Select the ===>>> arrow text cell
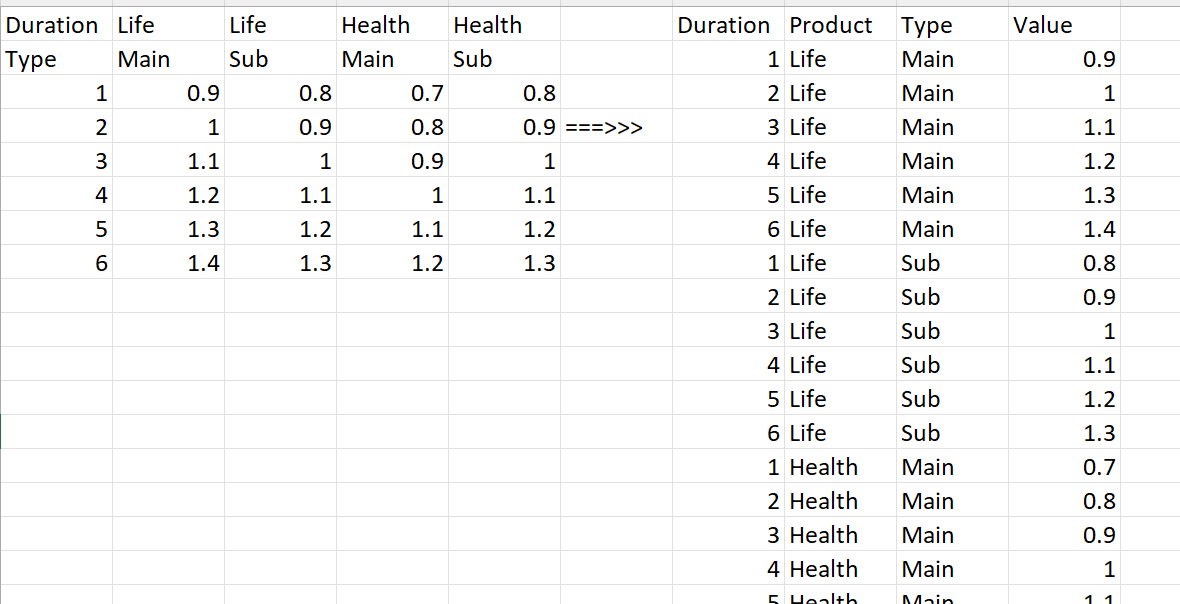The width and height of the screenshot is (1180, 604). 604,128
